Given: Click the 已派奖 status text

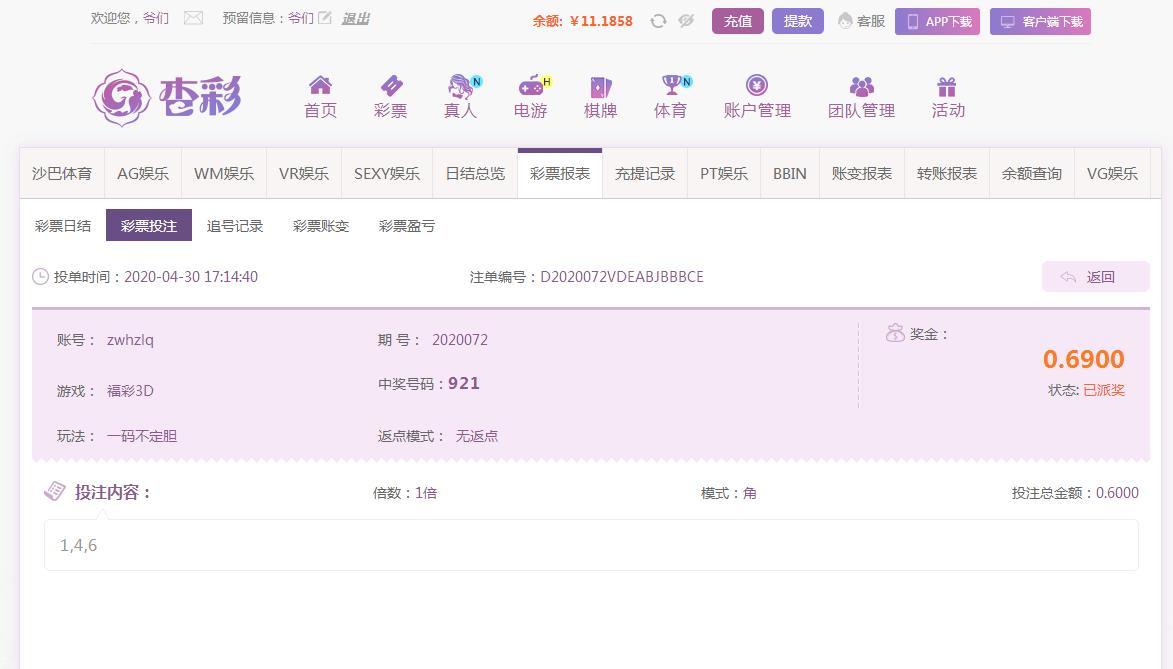Looking at the screenshot, I should 1104,391.
